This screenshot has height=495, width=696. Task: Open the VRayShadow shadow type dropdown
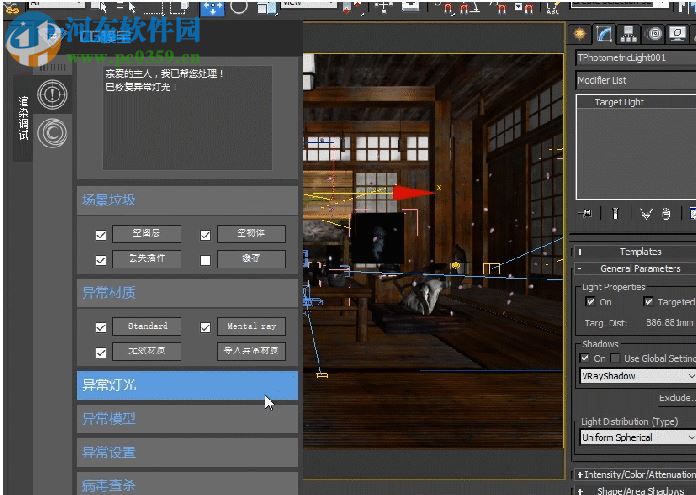click(x=638, y=376)
